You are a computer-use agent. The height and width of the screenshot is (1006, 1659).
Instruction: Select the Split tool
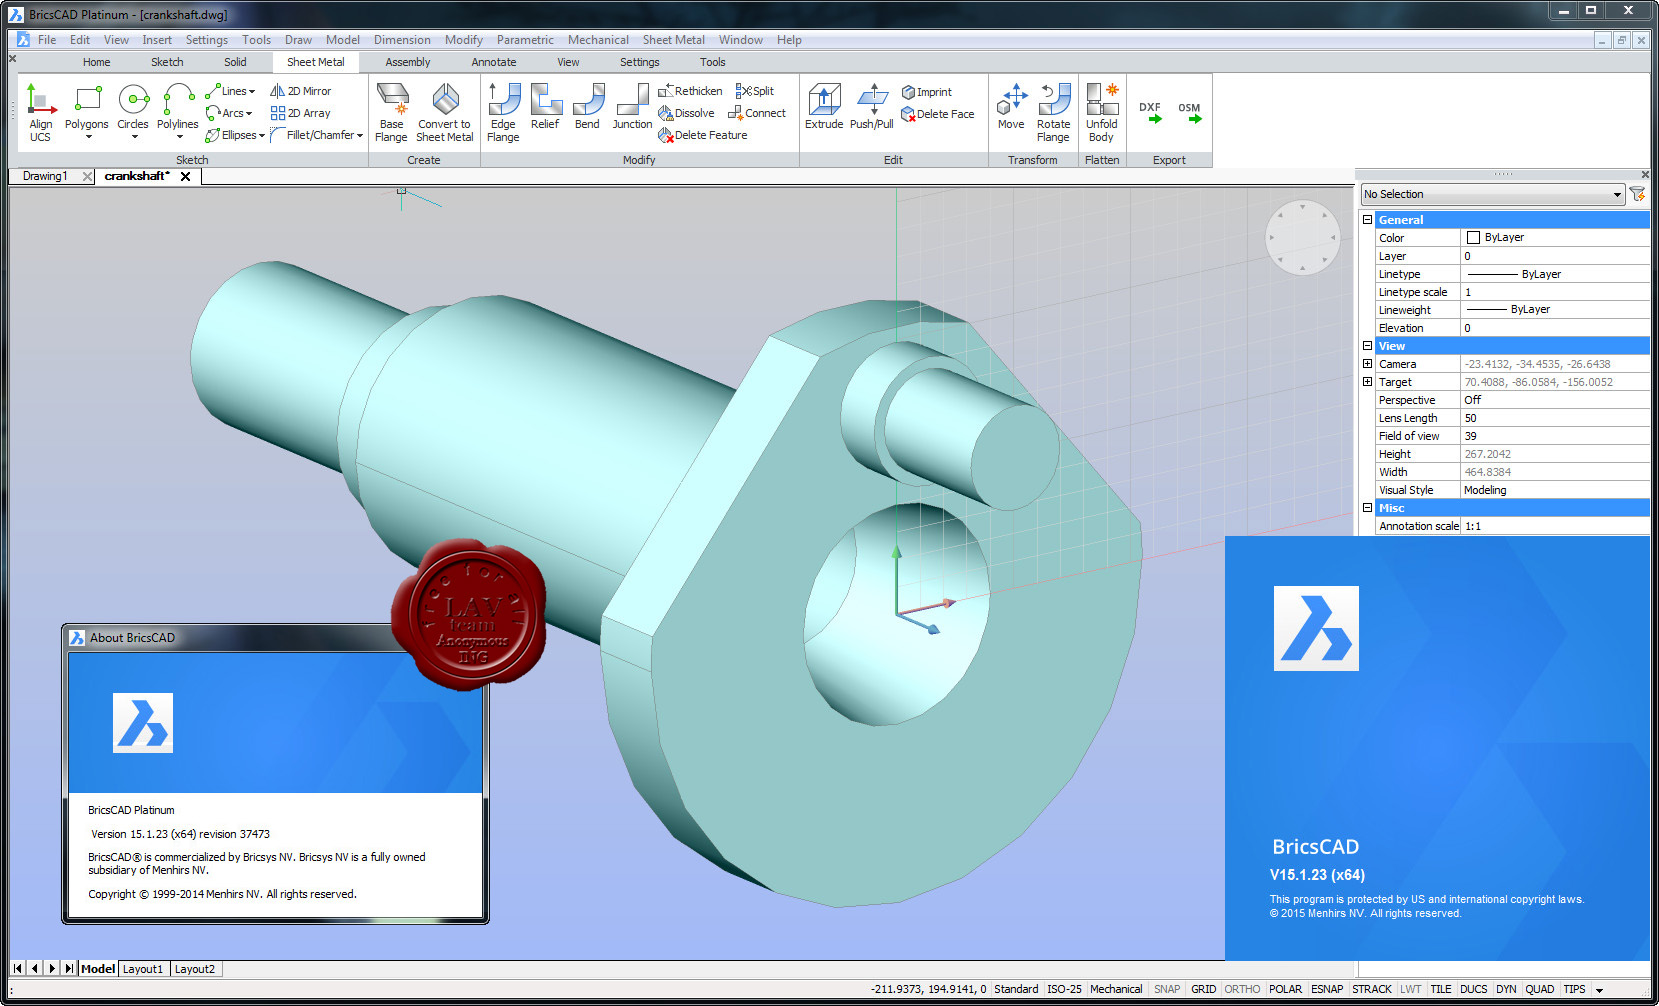pyautogui.click(x=755, y=91)
